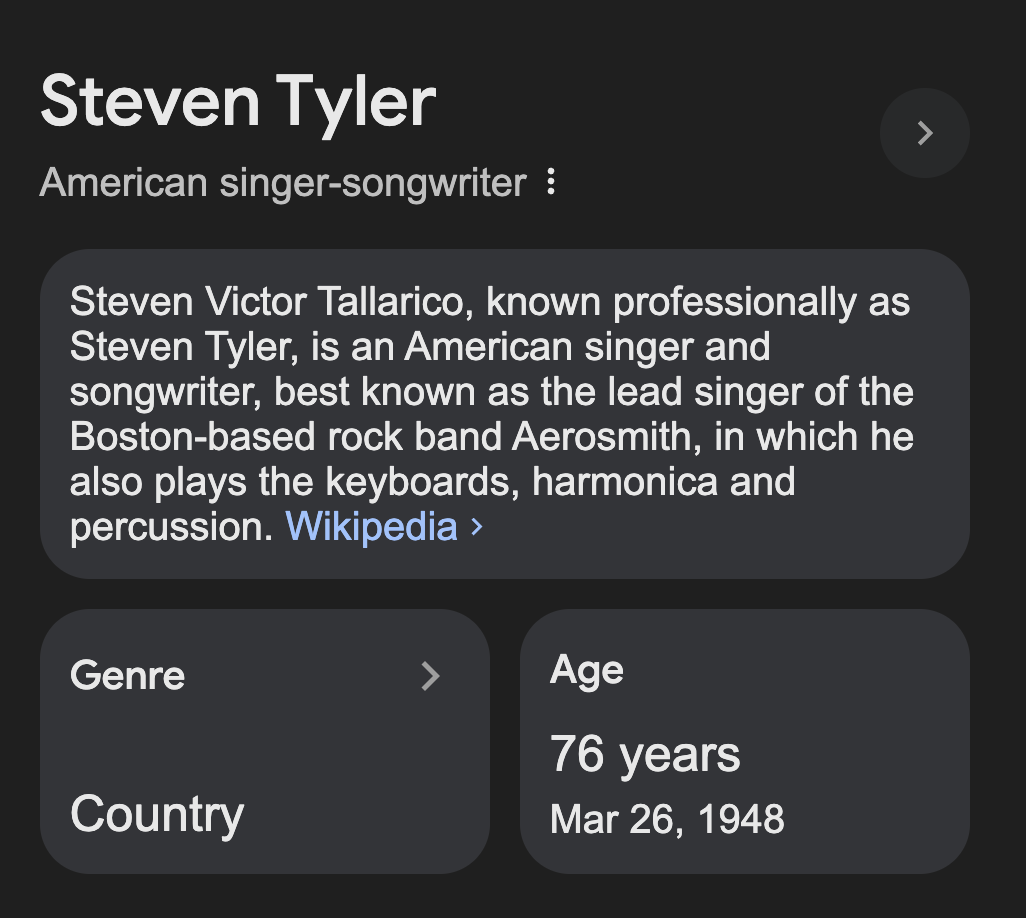Click the 76 years text

(x=645, y=754)
